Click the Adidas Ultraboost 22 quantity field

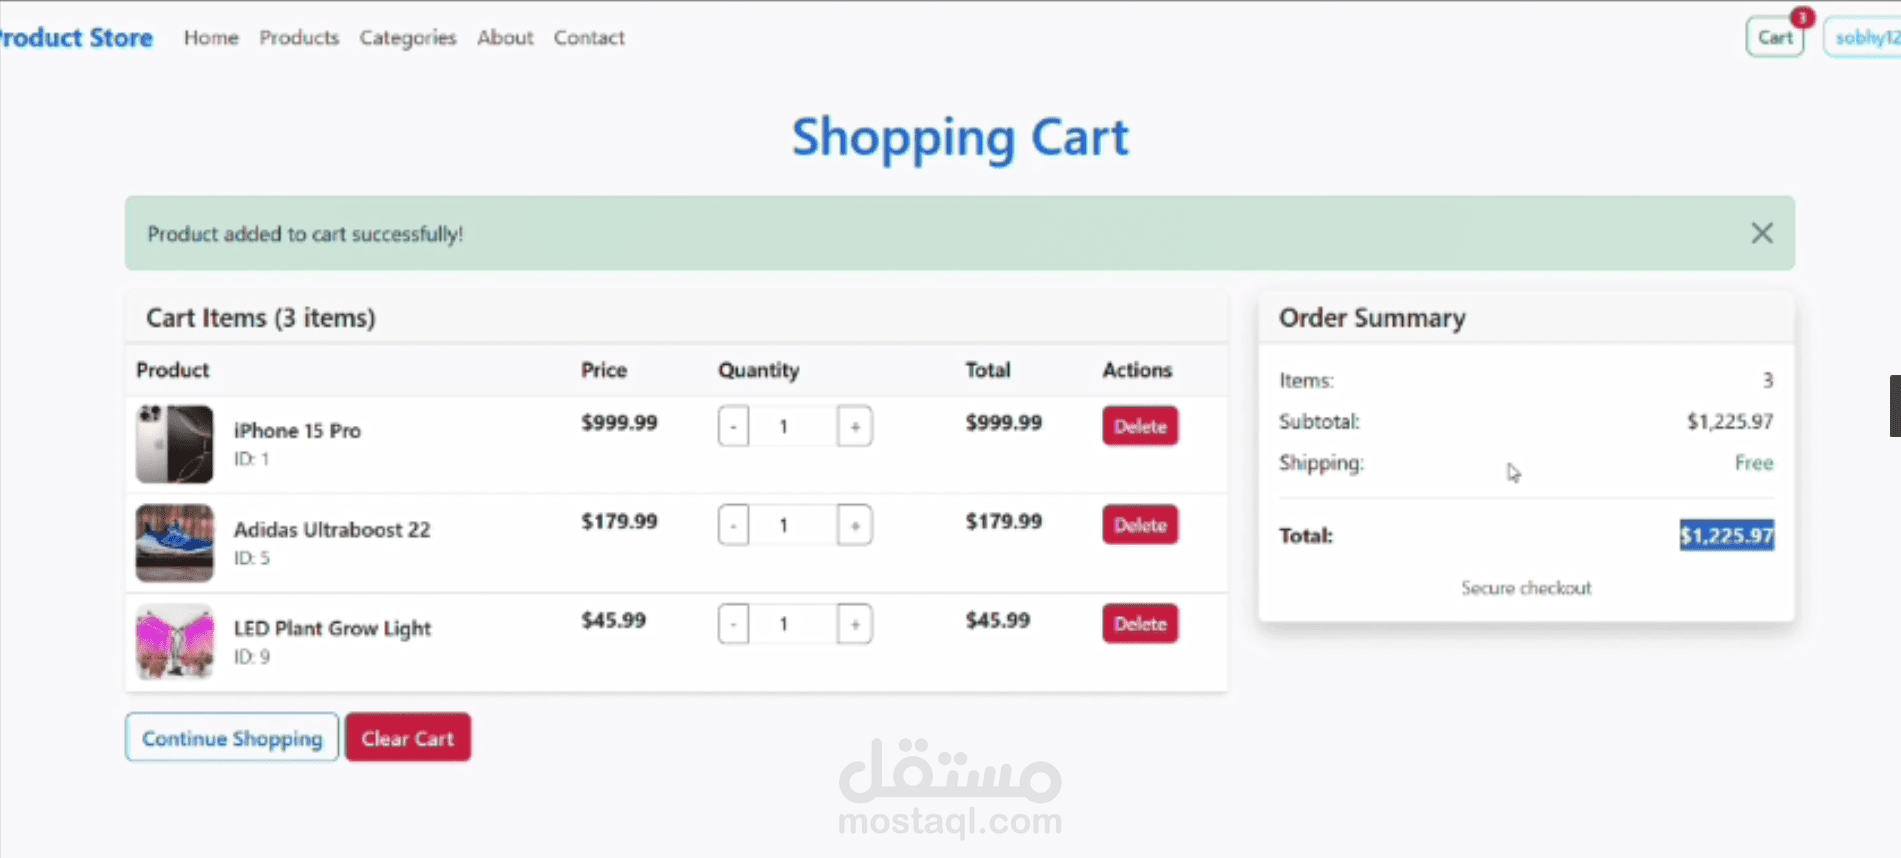point(793,525)
